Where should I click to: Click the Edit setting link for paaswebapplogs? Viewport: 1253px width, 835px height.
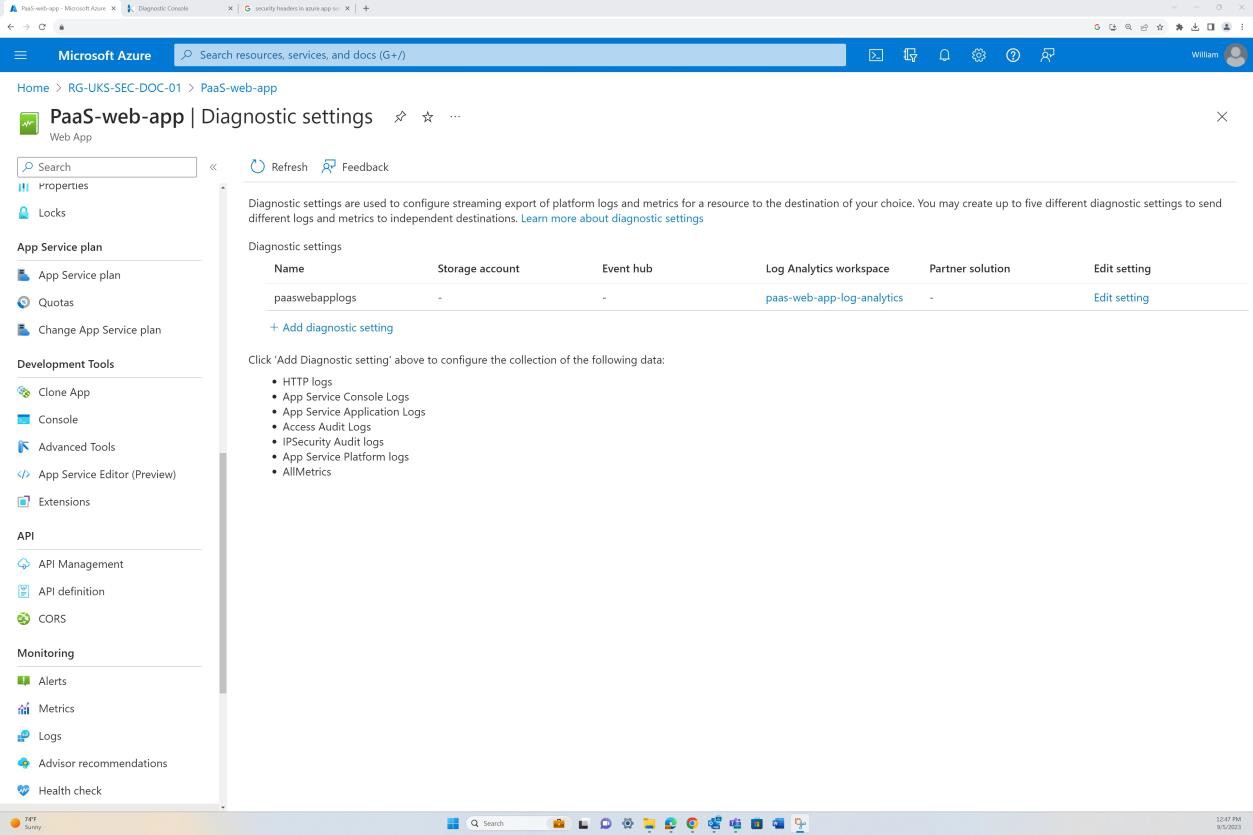pos(1120,297)
